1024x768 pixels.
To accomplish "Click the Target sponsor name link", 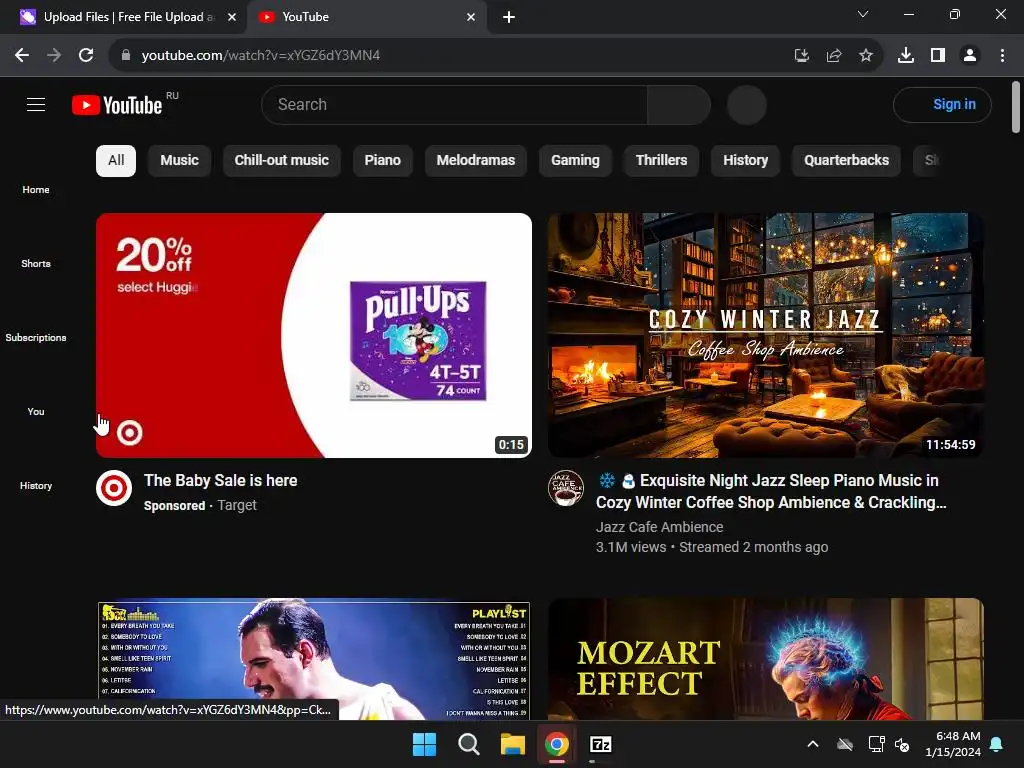I will (237, 505).
